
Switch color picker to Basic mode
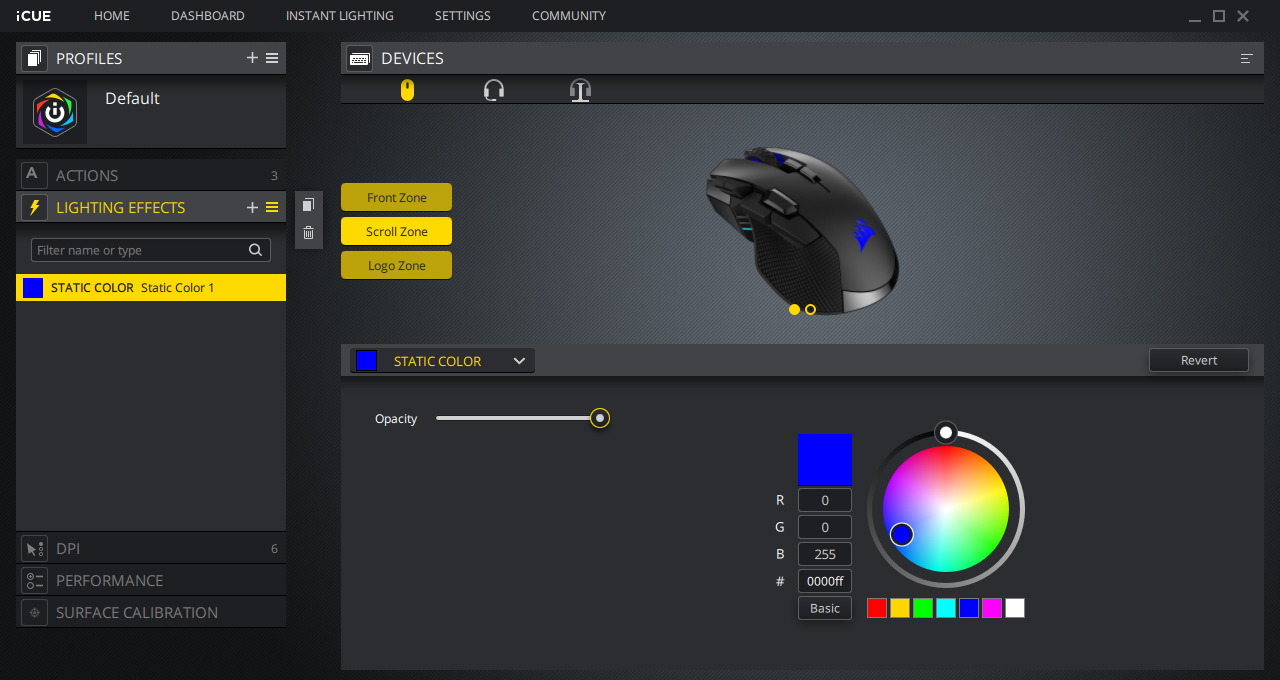(x=825, y=608)
